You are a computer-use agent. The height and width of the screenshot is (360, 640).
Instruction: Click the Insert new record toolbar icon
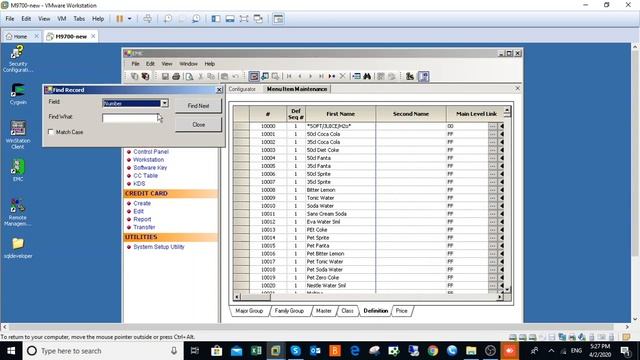pyautogui.click(x=332, y=76)
